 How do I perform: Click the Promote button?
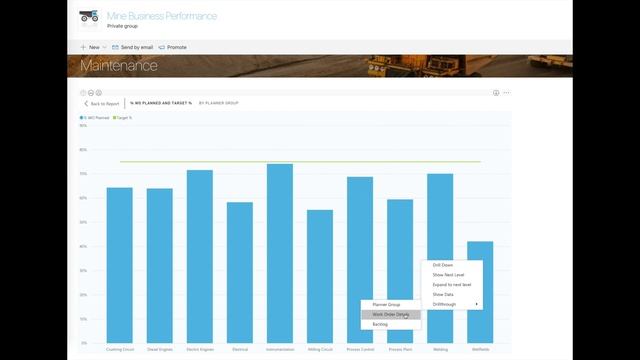[173, 47]
